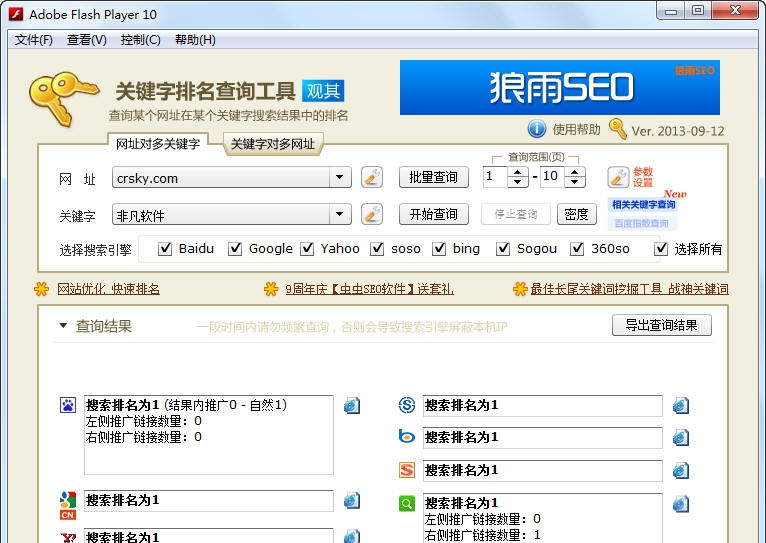The height and width of the screenshot is (543, 766).
Task: Switch to the 关键字对多网址 tab
Action: point(273,144)
